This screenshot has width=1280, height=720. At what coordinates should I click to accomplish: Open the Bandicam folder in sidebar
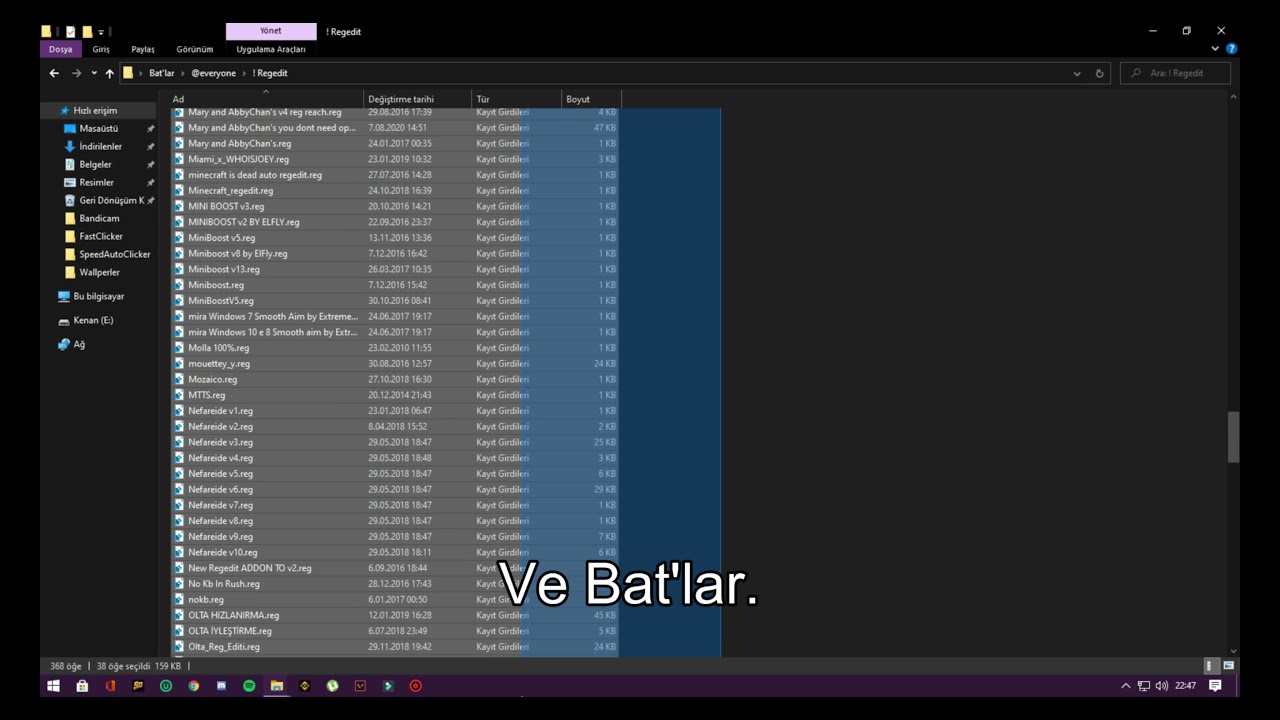click(x=99, y=219)
